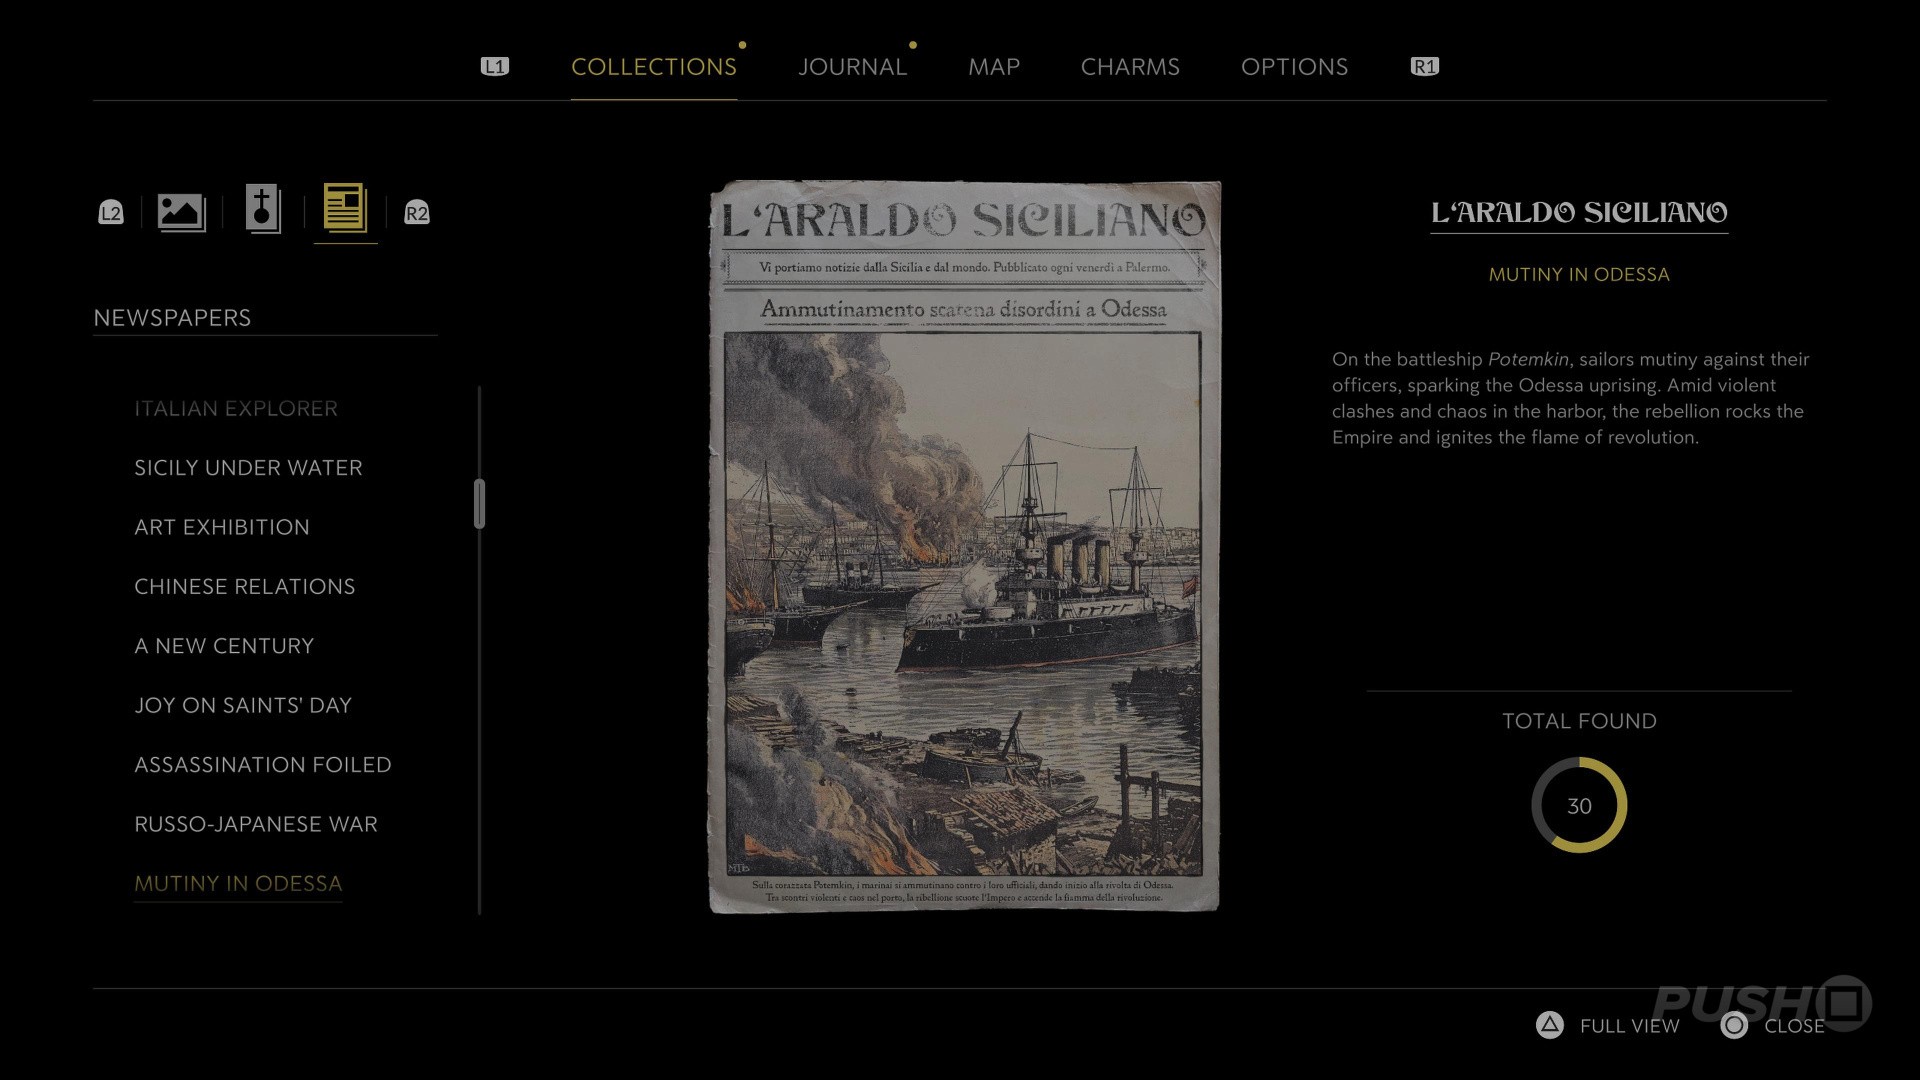Select Assassination Foiled from the list
Viewport: 1920px width, 1080px height.
[x=263, y=765]
